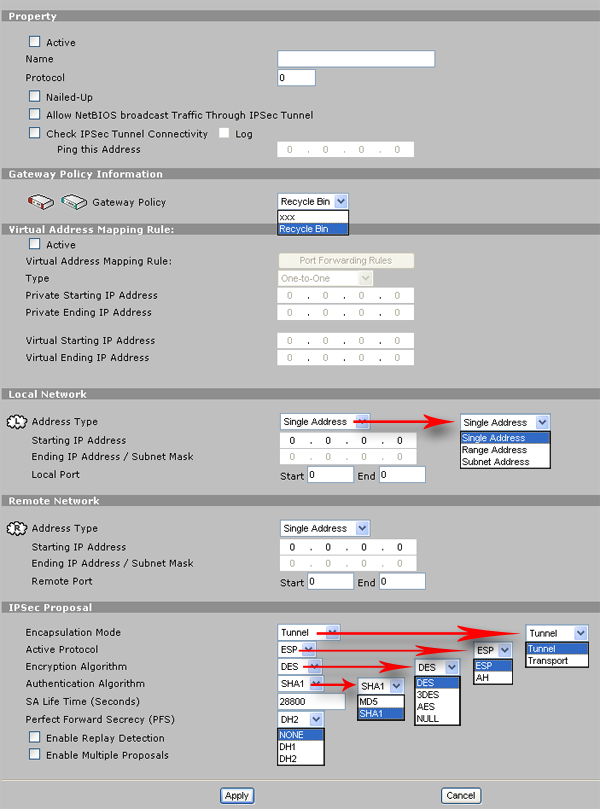The height and width of the screenshot is (809, 600).
Task: Allow NetBIOS broadcast traffic through IPSec tunnel
Action: pos(35,114)
